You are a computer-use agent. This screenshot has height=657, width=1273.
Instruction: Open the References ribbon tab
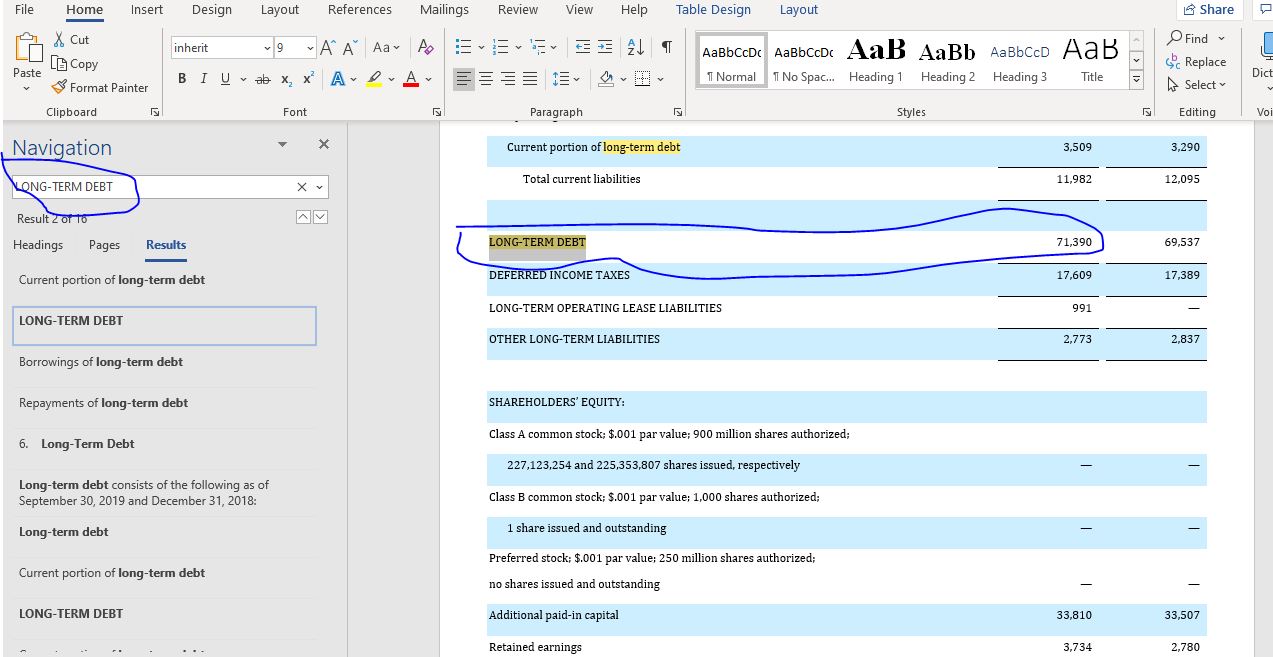(x=358, y=10)
